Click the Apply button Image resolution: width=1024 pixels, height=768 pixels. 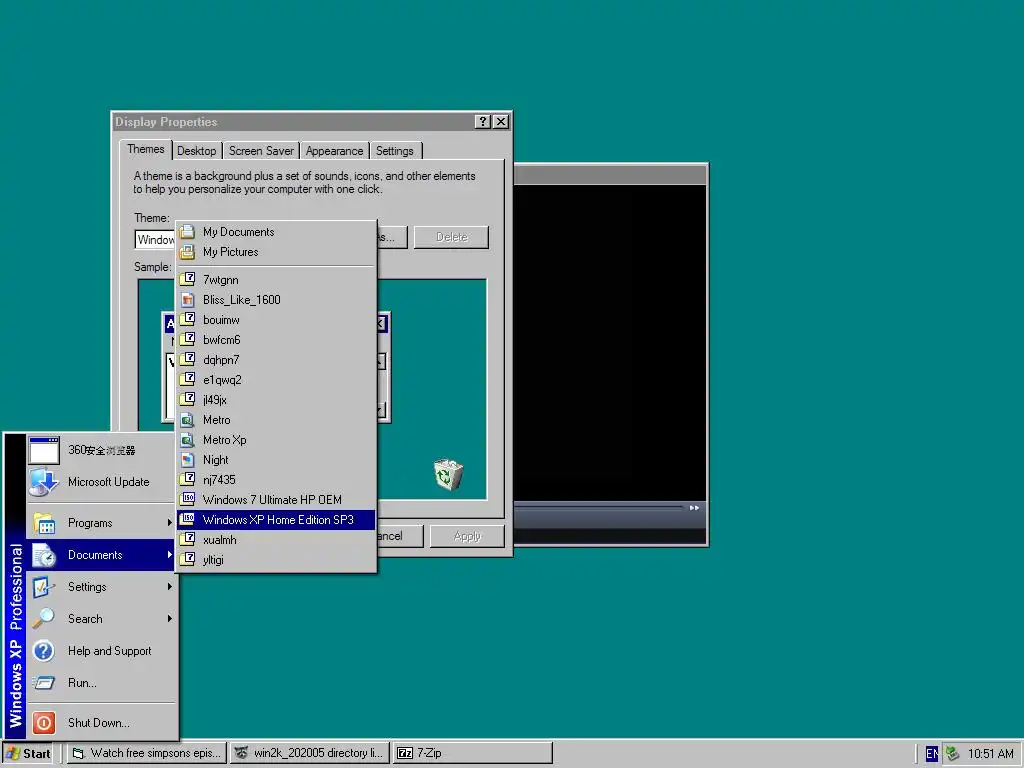[x=467, y=536]
